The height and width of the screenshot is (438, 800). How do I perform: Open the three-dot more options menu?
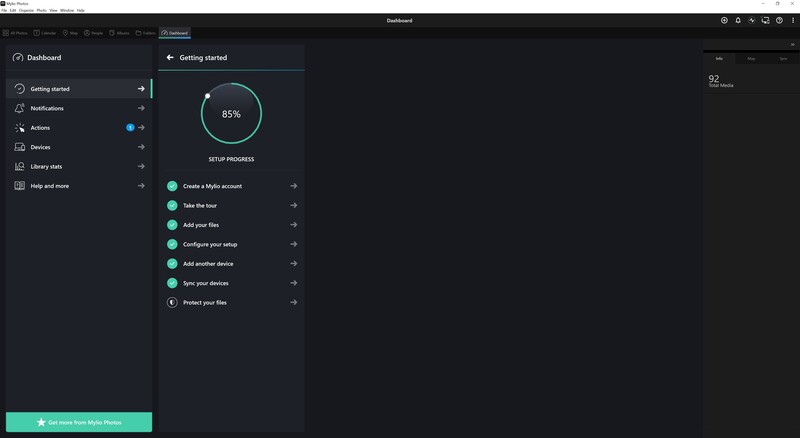tap(793, 20)
